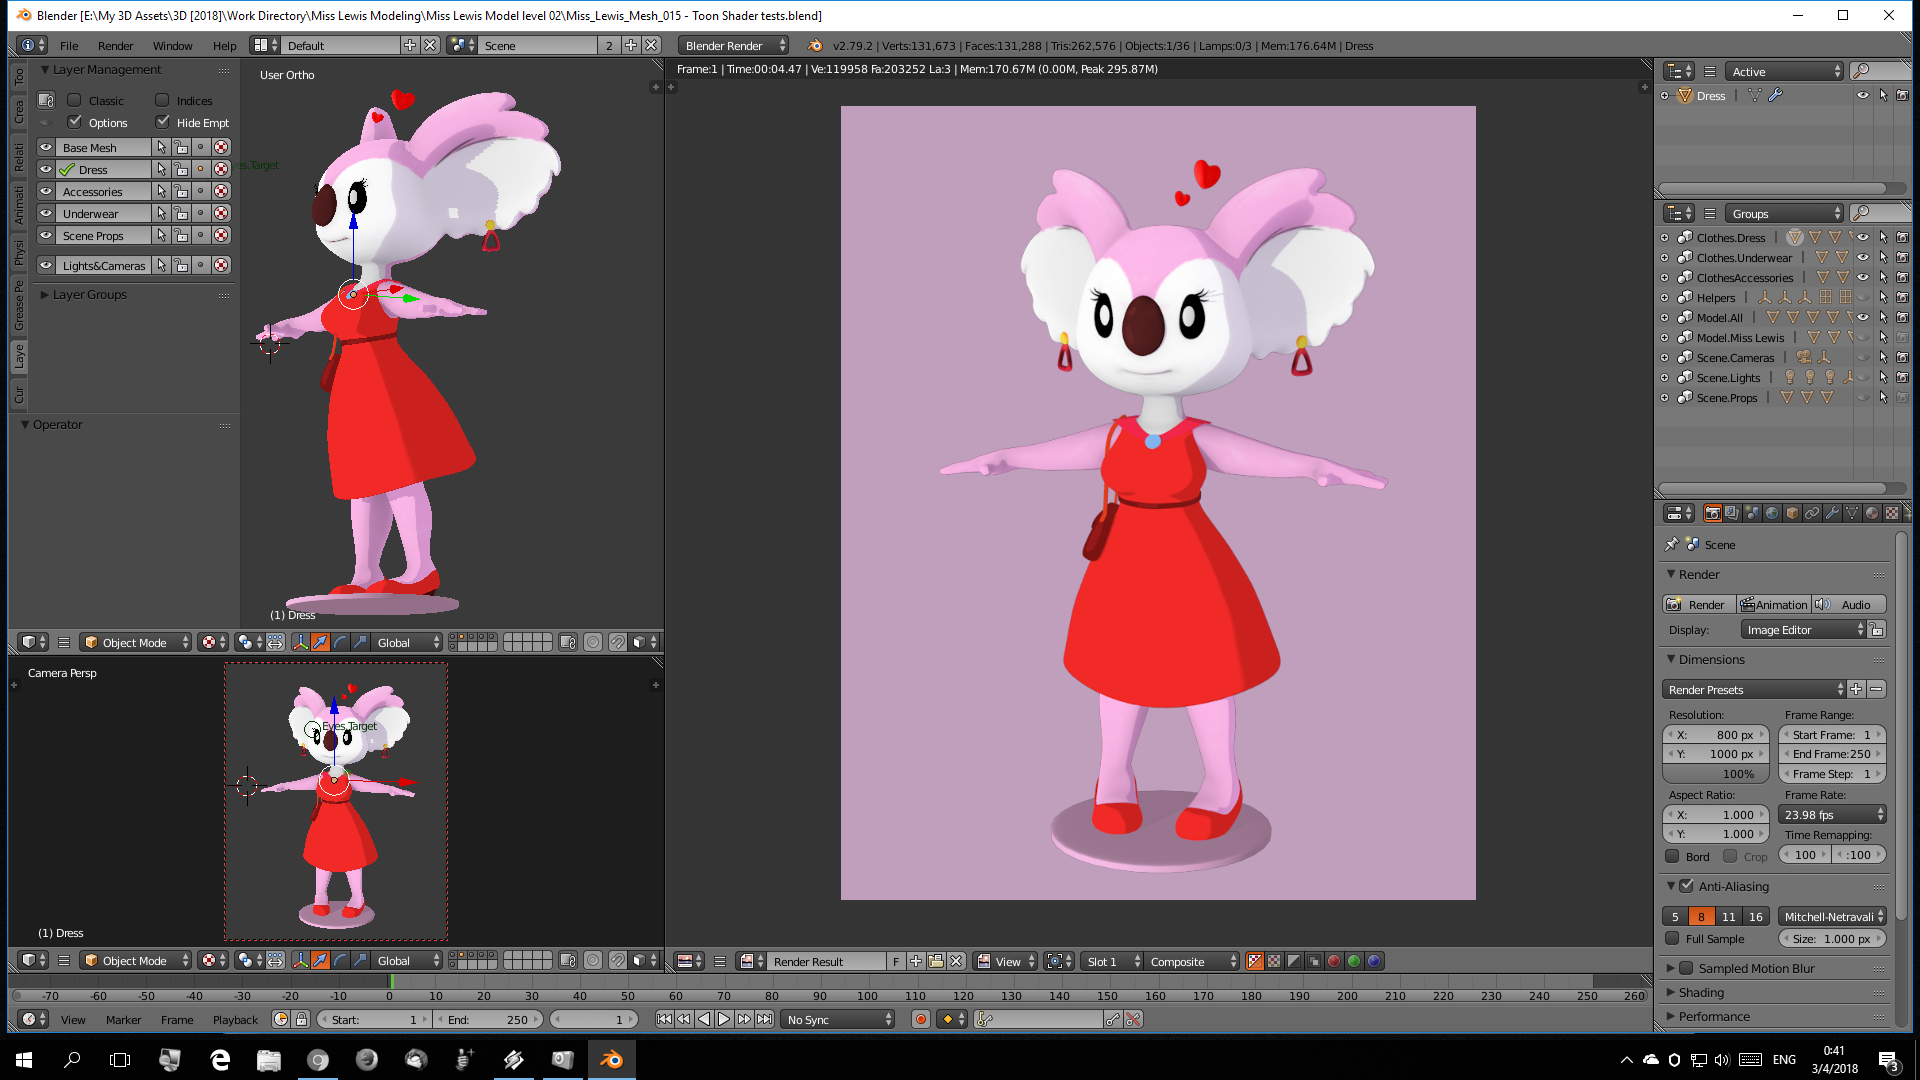The image size is (1920, 1080).
Task: Enable the Classic checkbox
Action: click(x=74, y=100)
